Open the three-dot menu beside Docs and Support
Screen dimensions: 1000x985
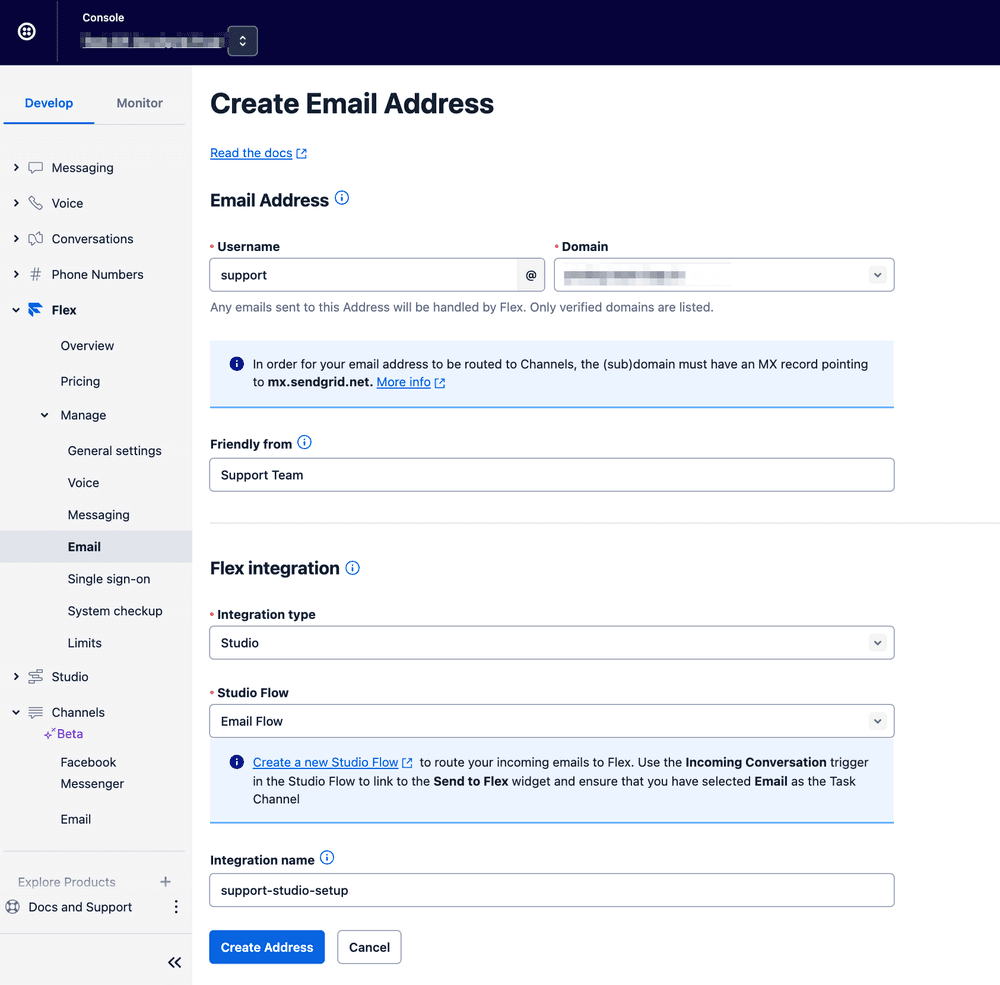[176, 907]
